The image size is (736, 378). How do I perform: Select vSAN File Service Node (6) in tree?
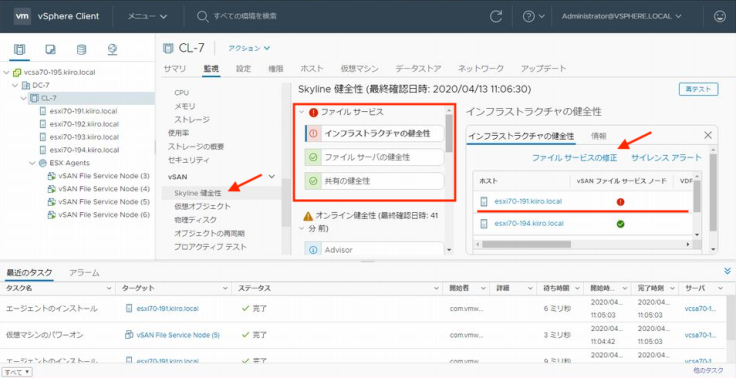point(104,215)
